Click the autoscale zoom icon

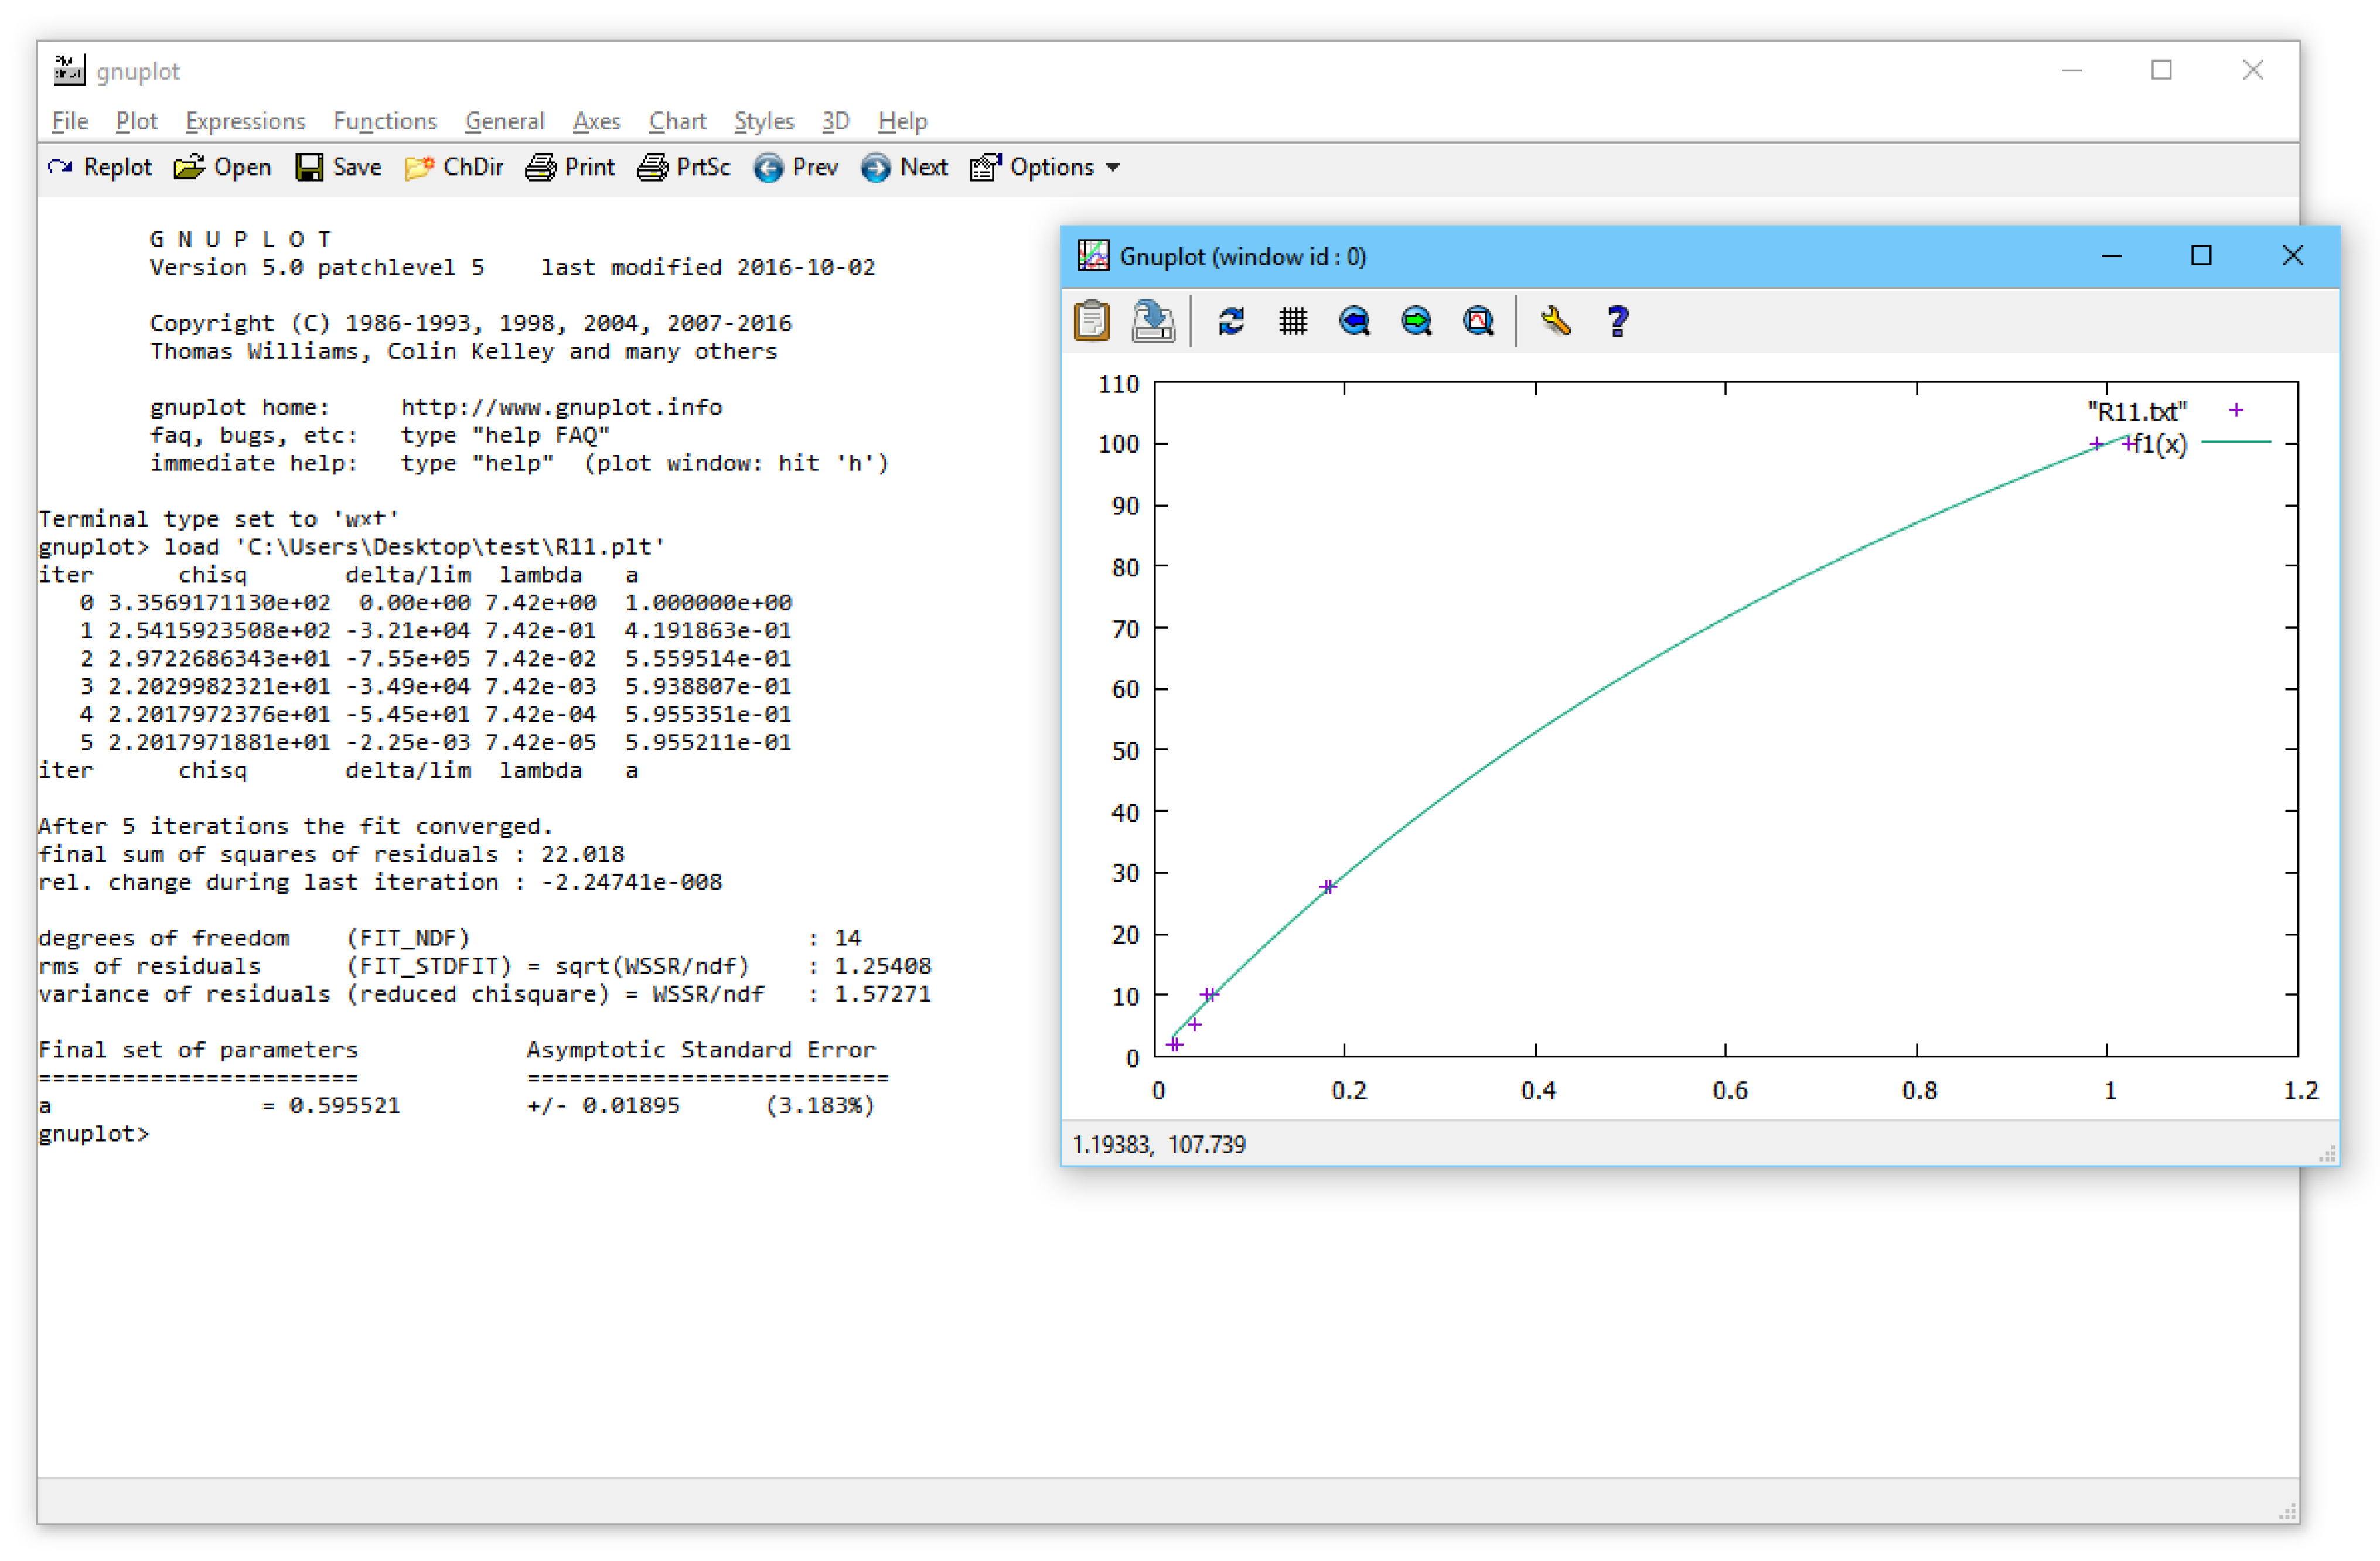pos(1478,321)
